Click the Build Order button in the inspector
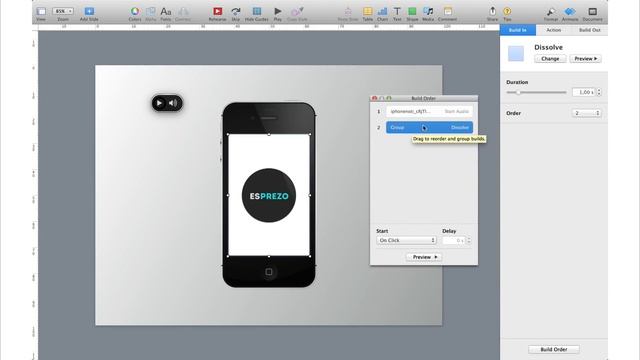 pos(553,349)
